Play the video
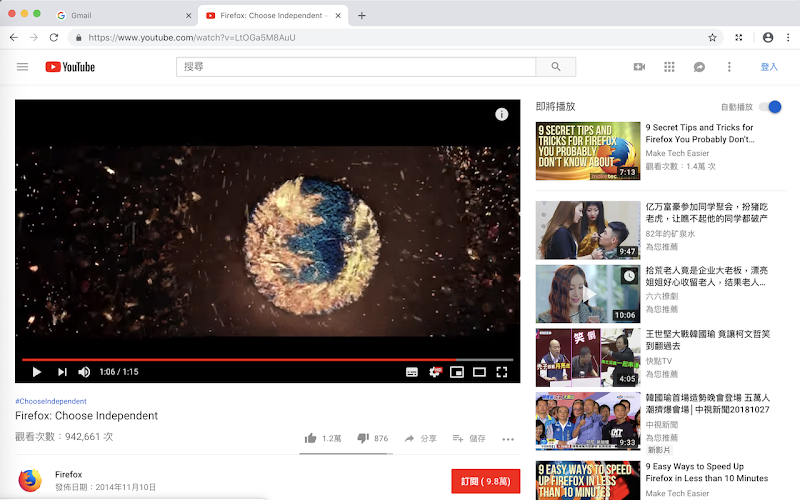Image resolution: width=800 pixels, height=500 pixels. click(36, 372)
